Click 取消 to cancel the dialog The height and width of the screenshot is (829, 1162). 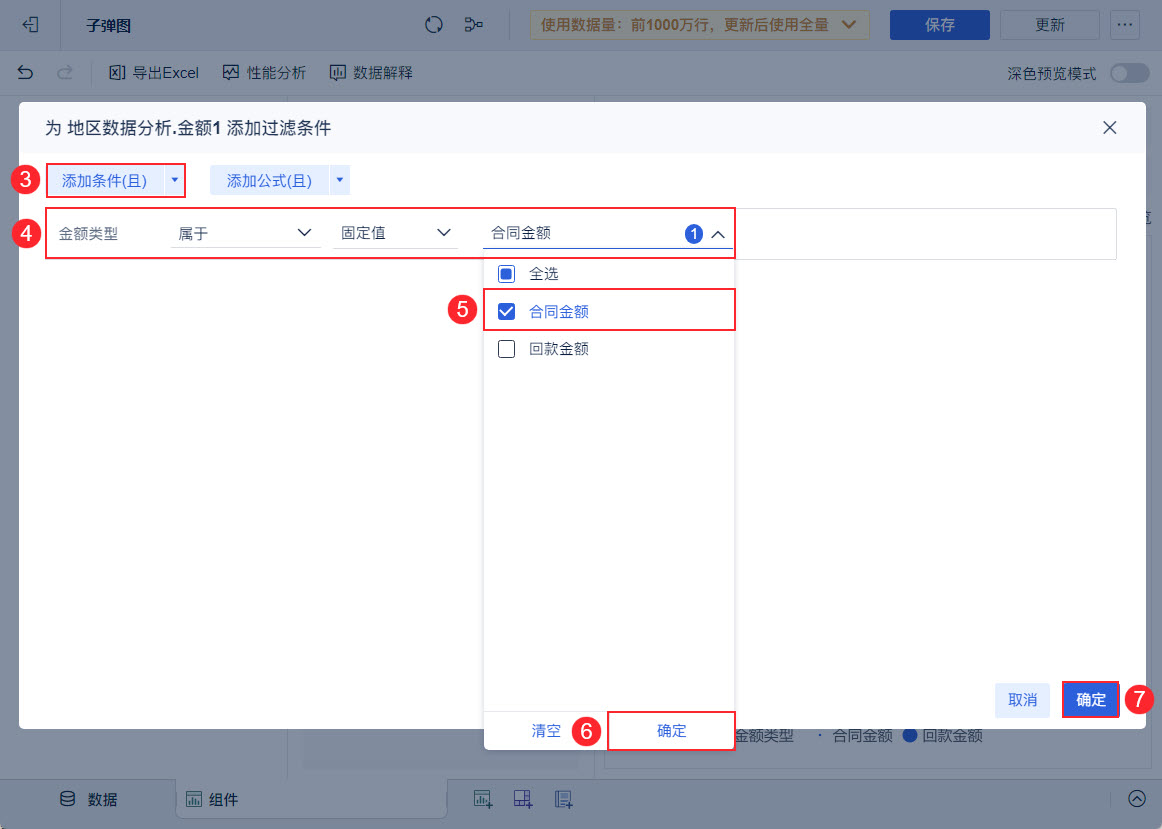pyautogui.click(x=1022, y=700)
